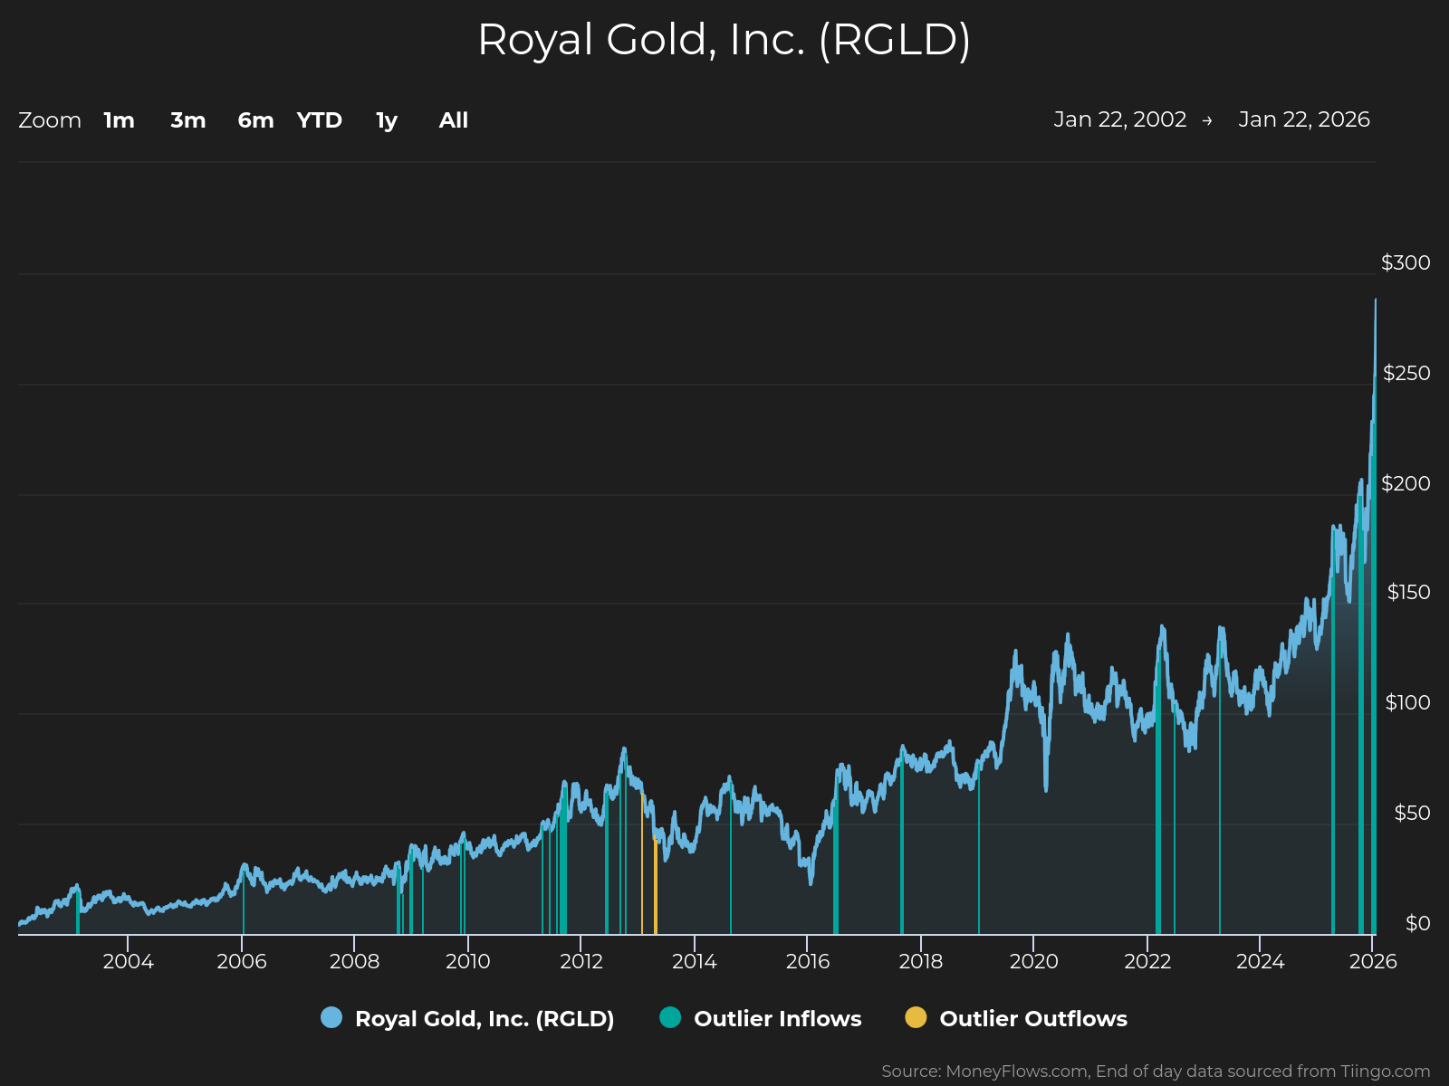Click the $250 y-axis label
The width and height of the screenshot is (1449, 1086).
pyautogui.click(x=1406, y=373)
